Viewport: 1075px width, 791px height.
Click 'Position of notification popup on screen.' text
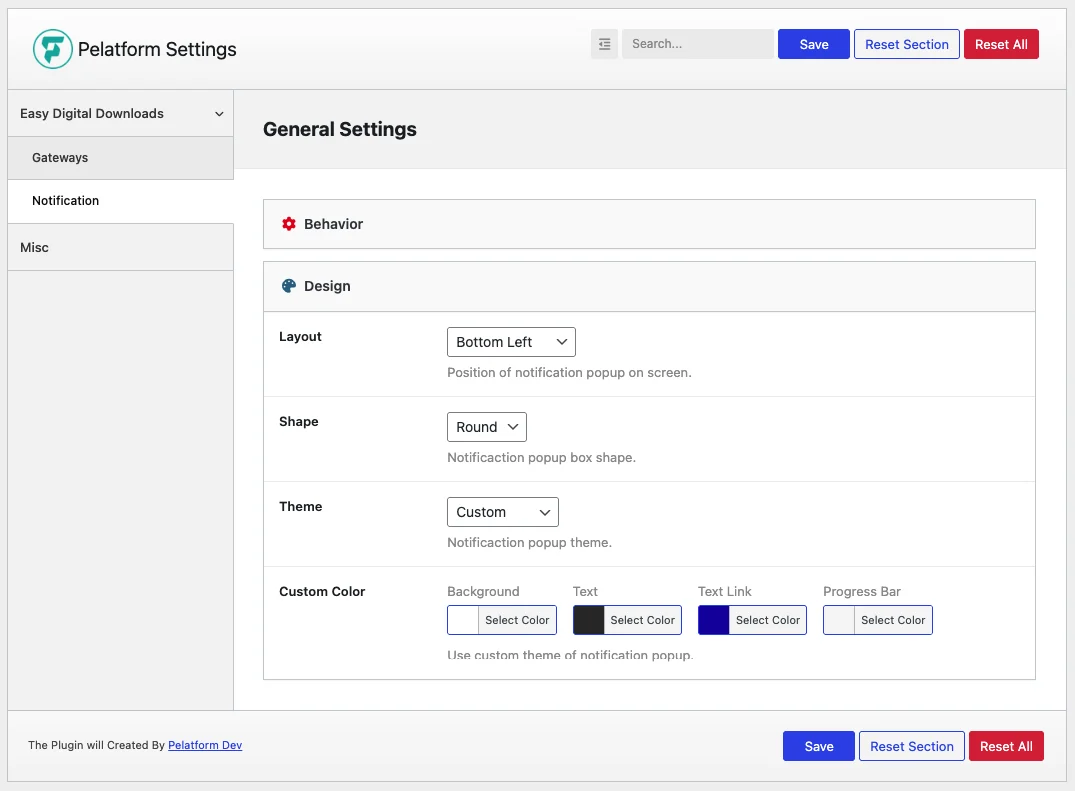pos(569,372)
